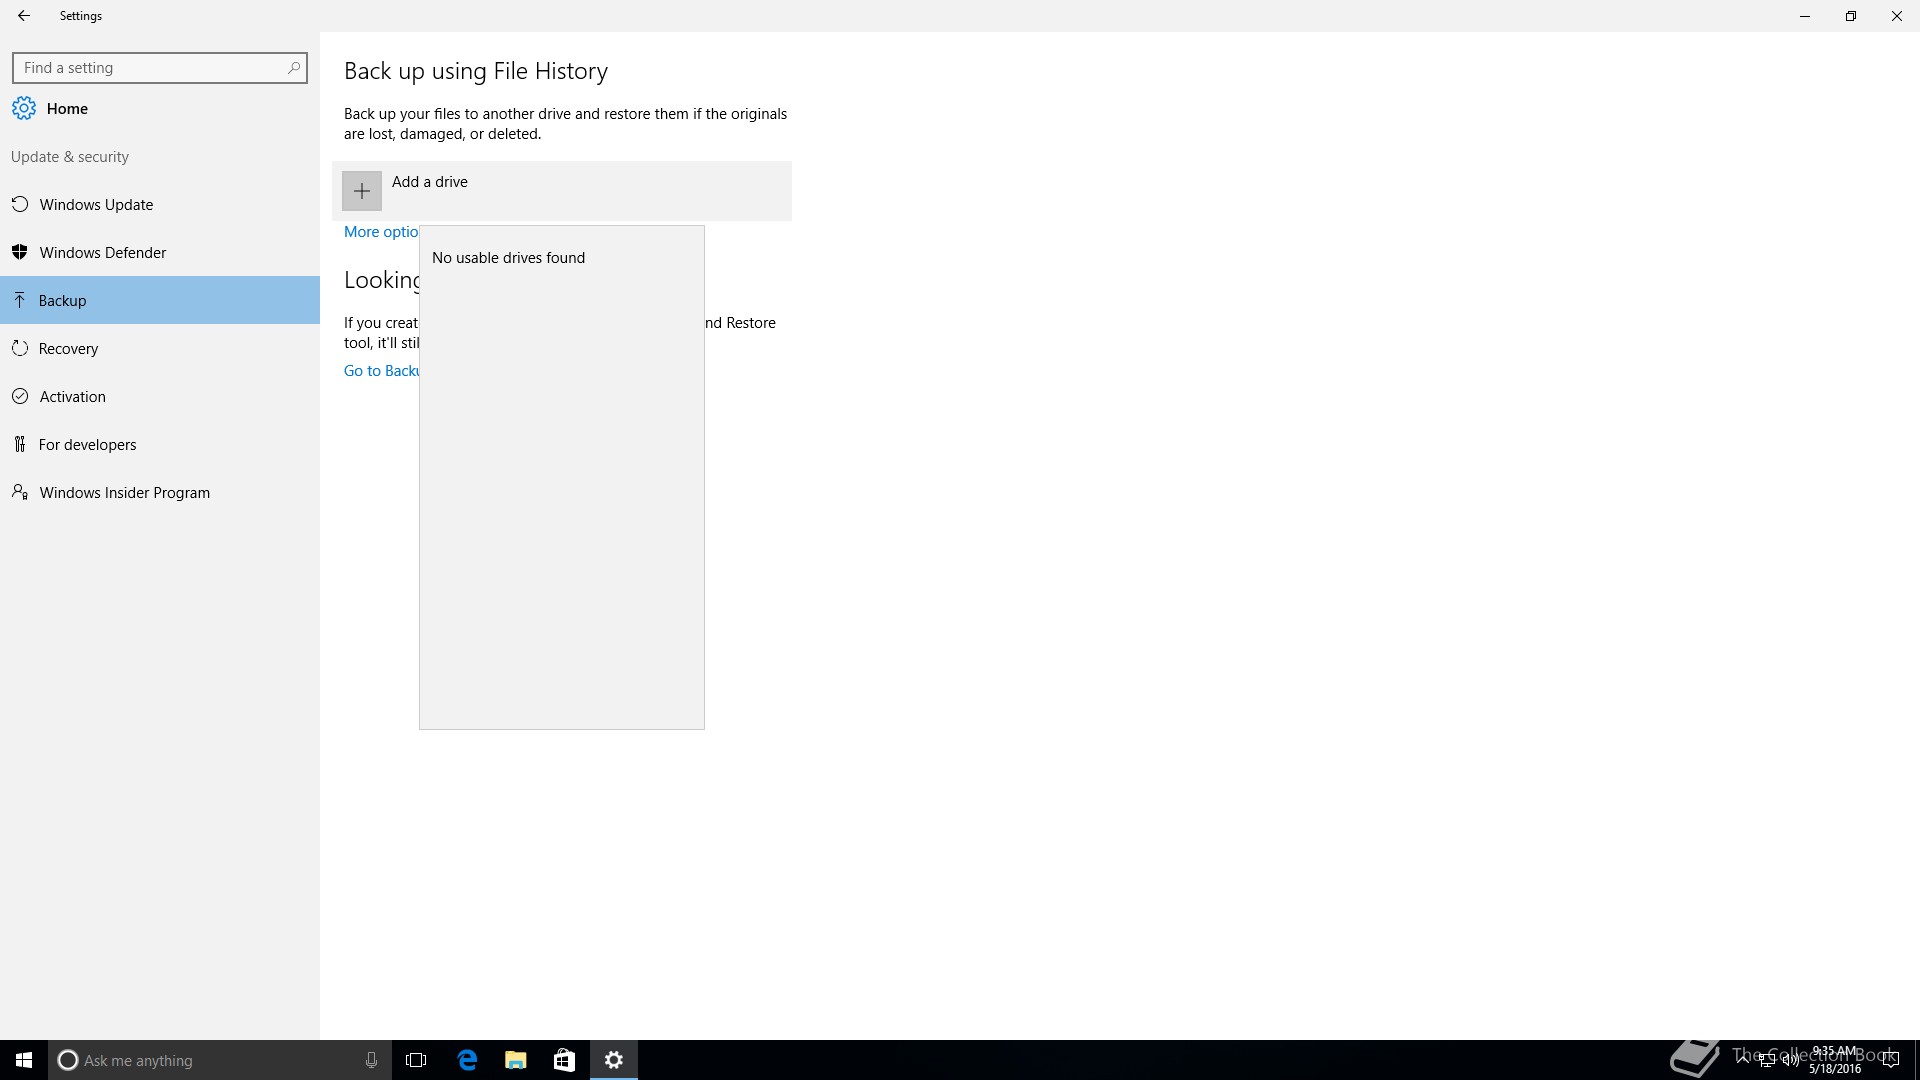1920x1080 pixels.
Task: Click the network icon in the tray
Action: (1767, 1060)
